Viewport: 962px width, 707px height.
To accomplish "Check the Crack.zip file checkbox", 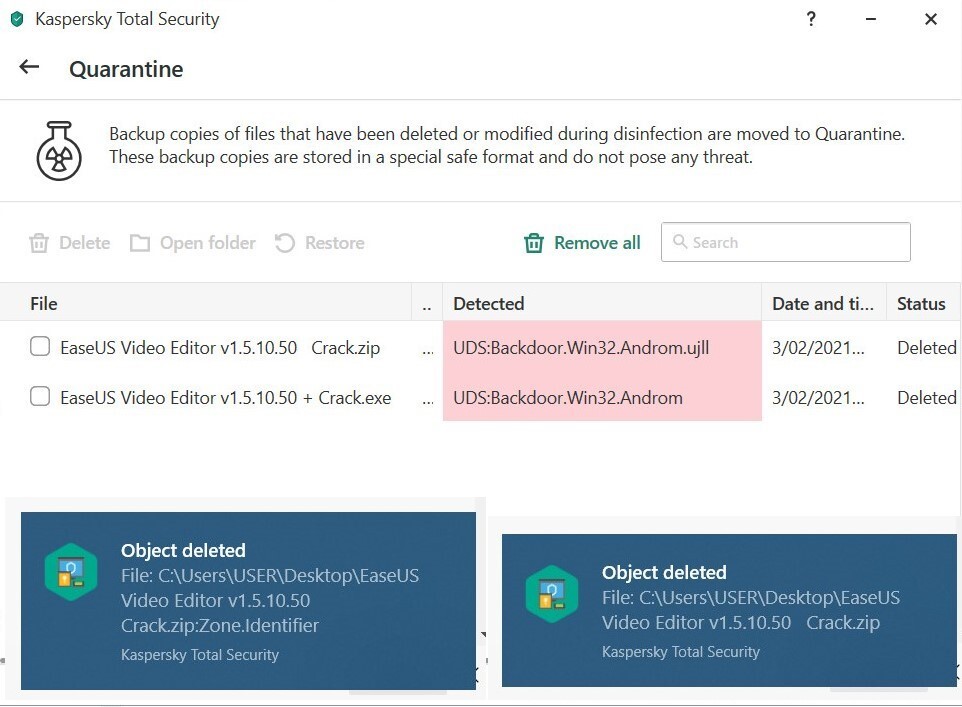I will click(40, 347).
